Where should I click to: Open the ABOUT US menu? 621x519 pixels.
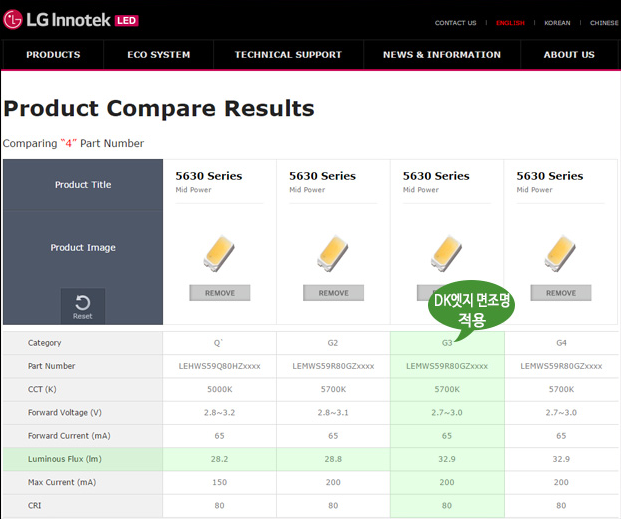pos(569,55)
